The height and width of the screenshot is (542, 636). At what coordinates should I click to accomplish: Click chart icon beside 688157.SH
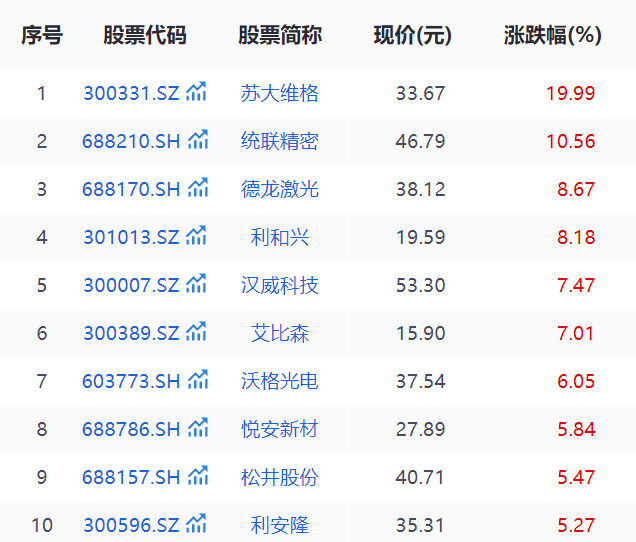point(198,477)
